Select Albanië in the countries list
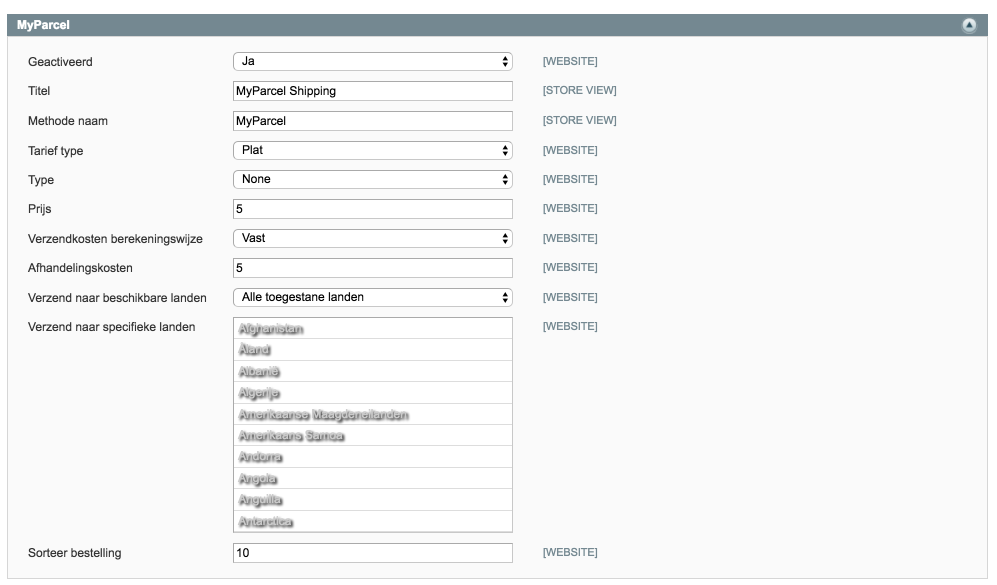Image resolution: width=997 pixels, height=585 pixels. coord(373,371)
